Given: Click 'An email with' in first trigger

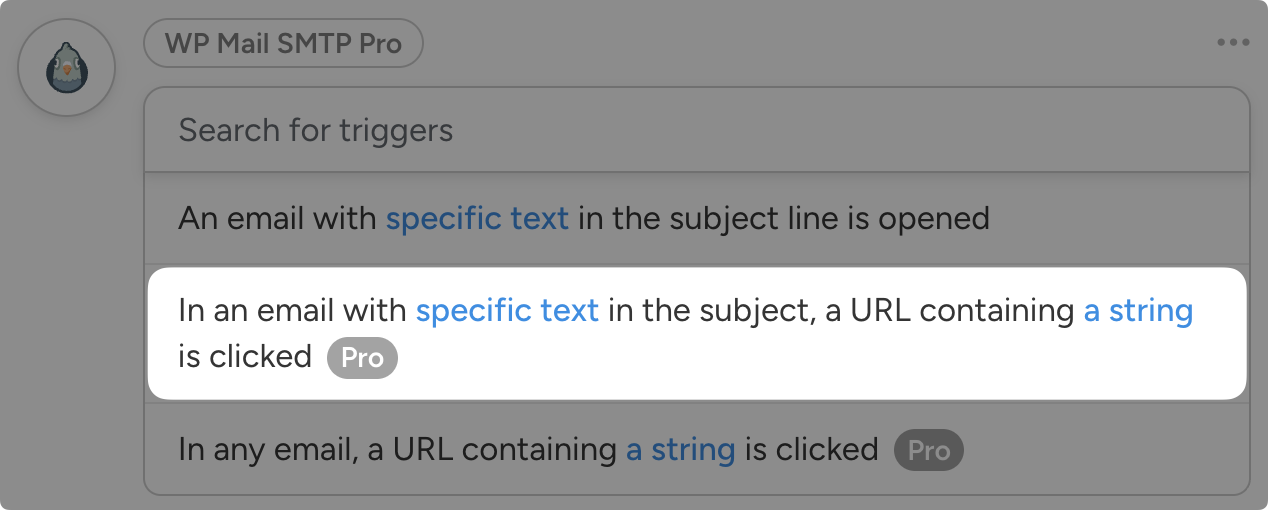Looking at the screenshot, I should click(x=277, y=218).
